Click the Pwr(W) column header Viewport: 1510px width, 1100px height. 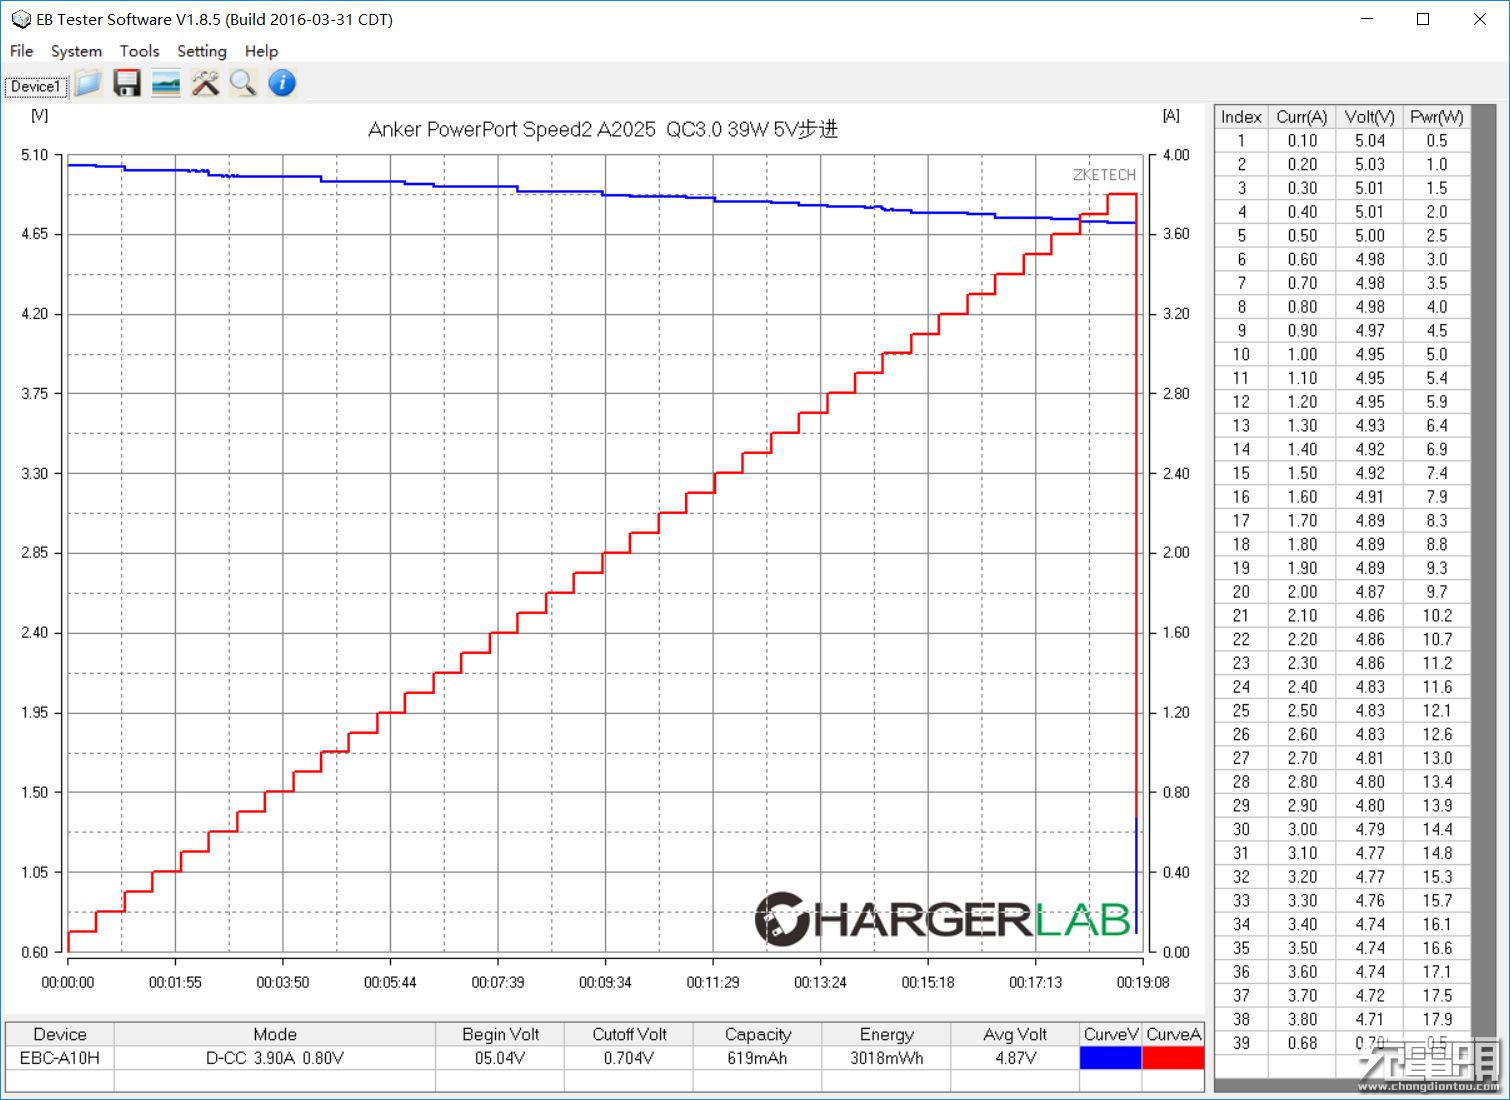(x=1437, y=117)
